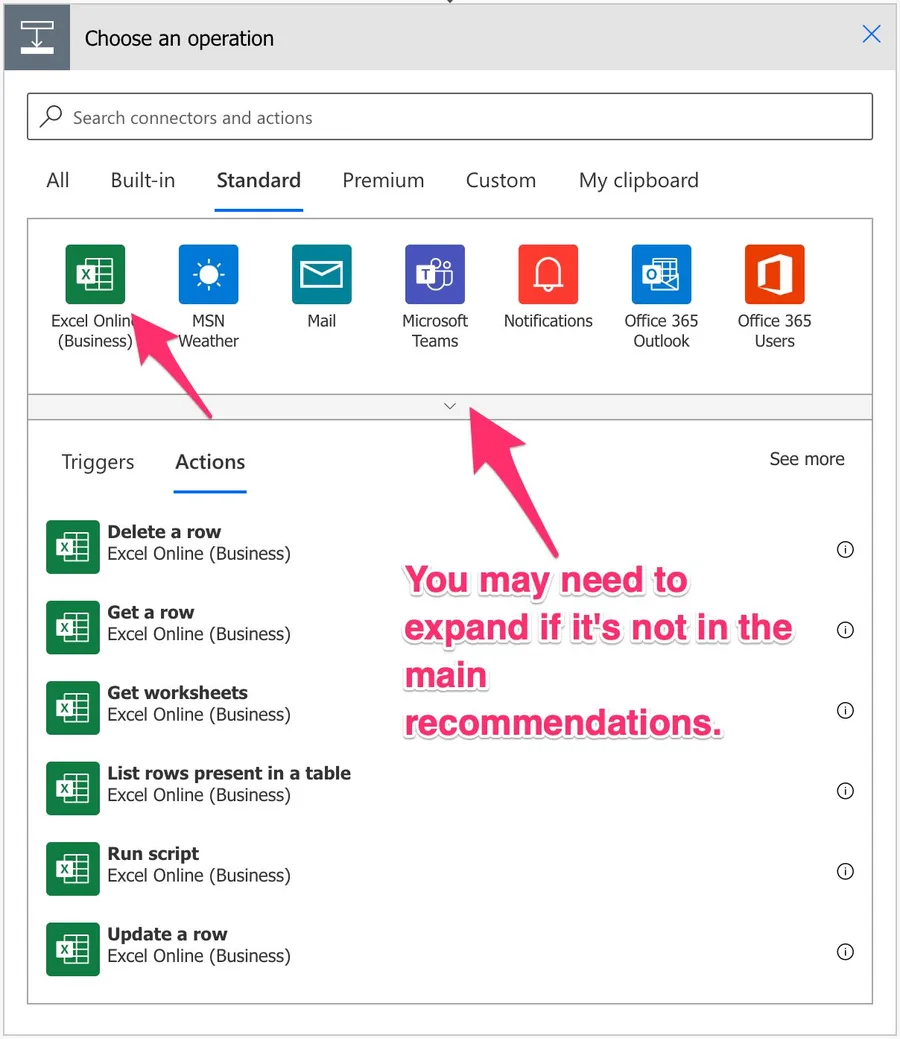Select the Microsoft Teams connector icon
Screen dimensions: 900x1039
pos(434,274)
